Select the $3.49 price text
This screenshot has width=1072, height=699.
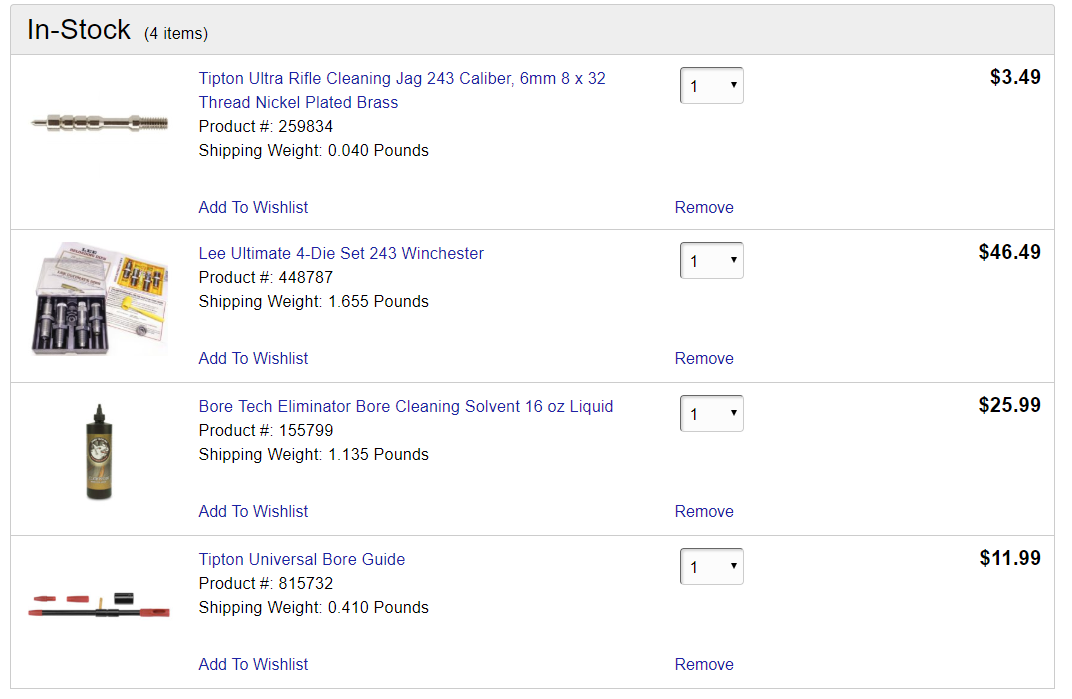pyautogui.click(x=1015, y=77)
